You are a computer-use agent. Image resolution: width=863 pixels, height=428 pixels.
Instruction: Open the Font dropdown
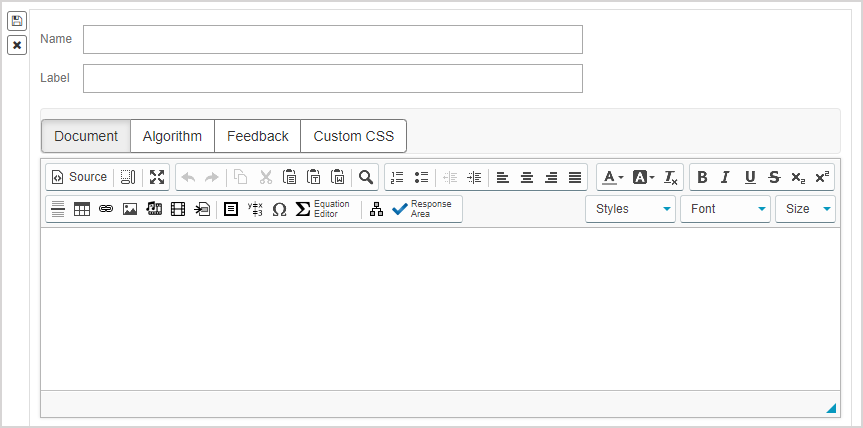725,209
